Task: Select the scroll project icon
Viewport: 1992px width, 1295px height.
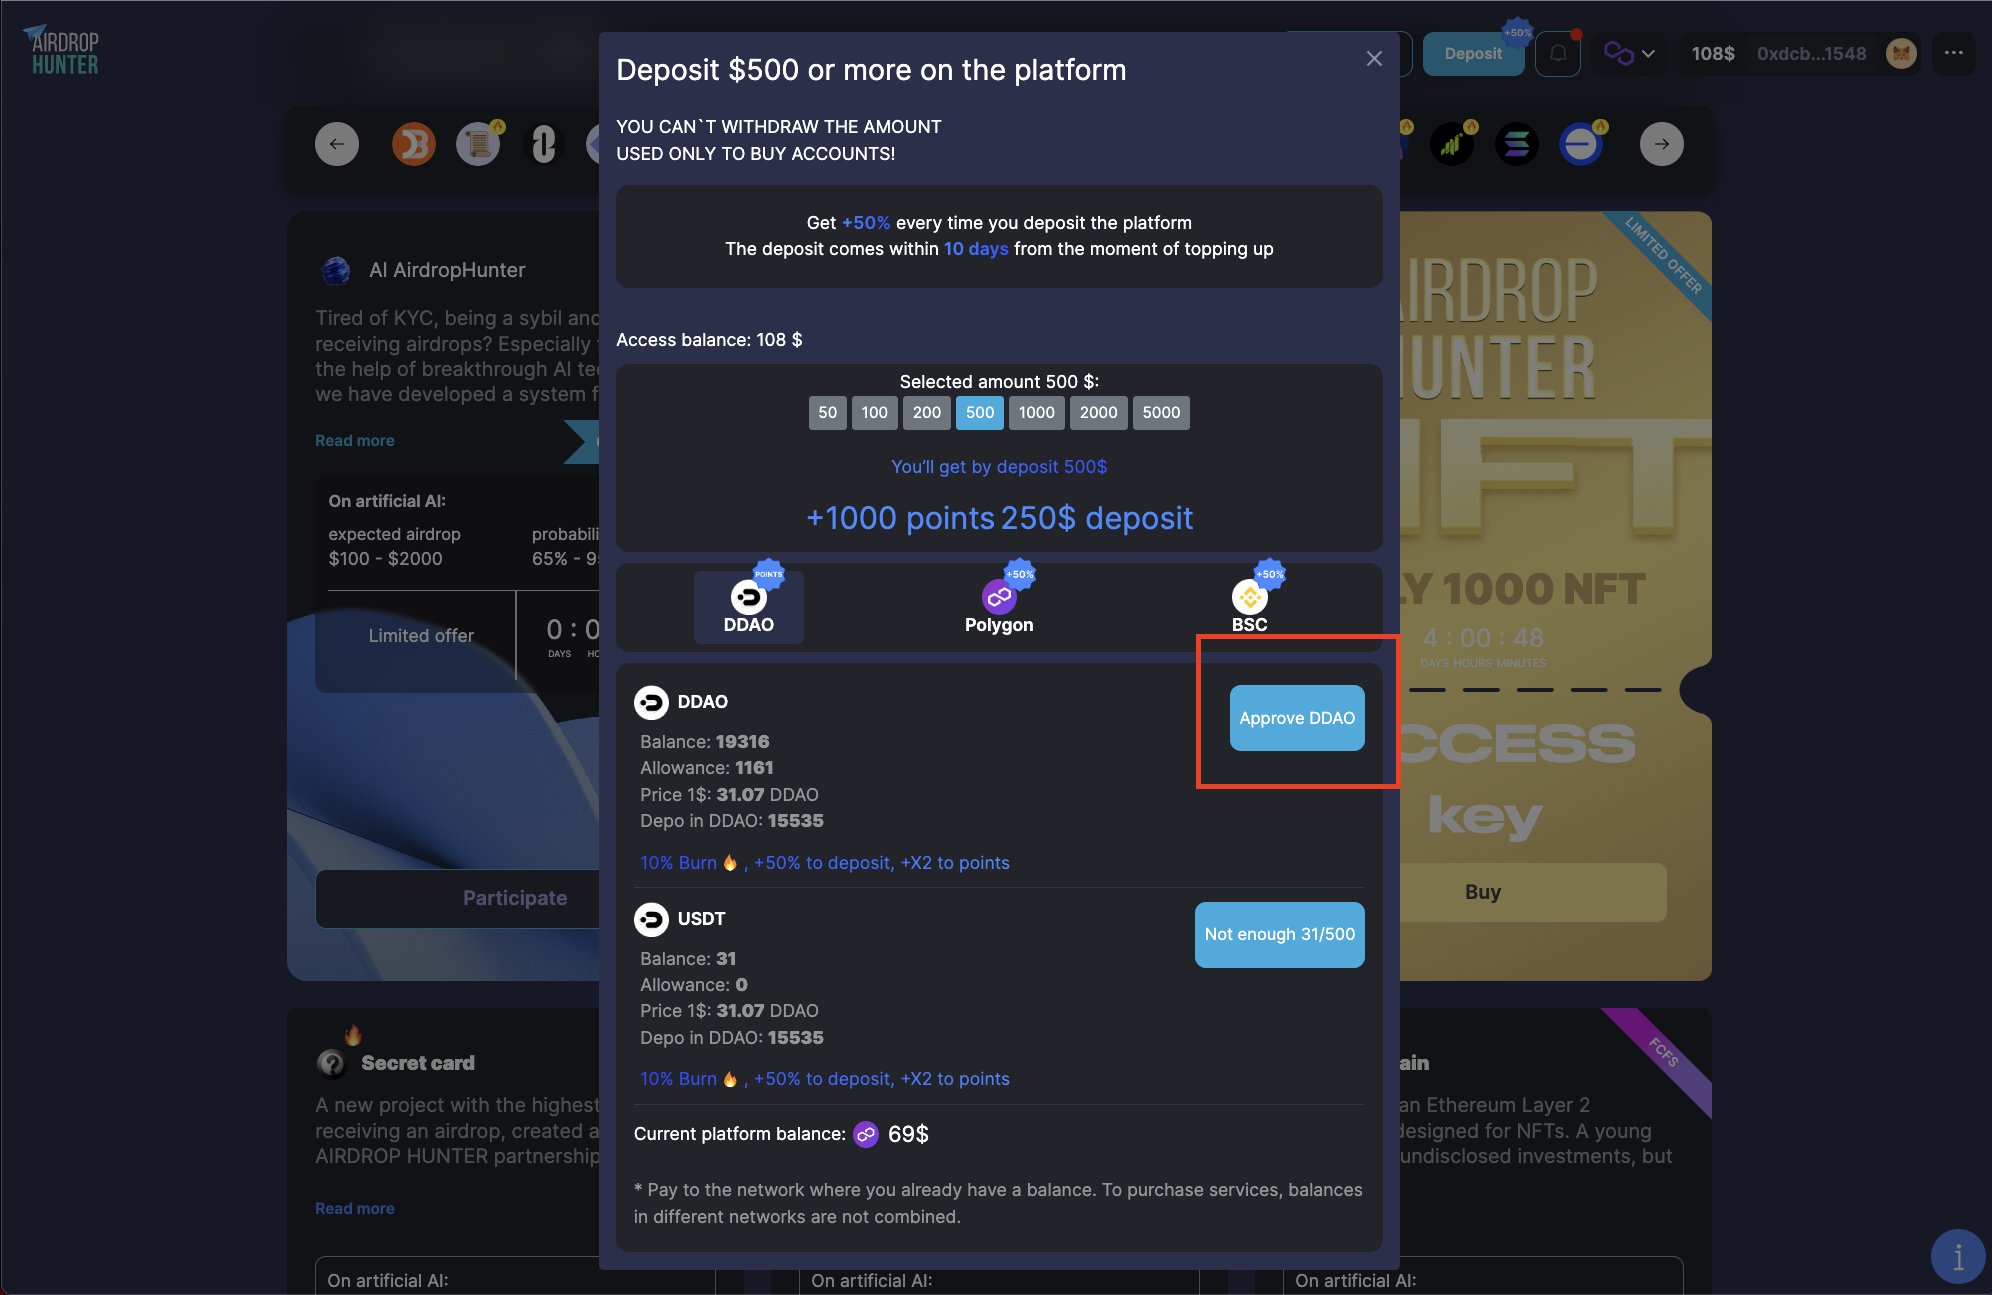Action: click(478, 144)
